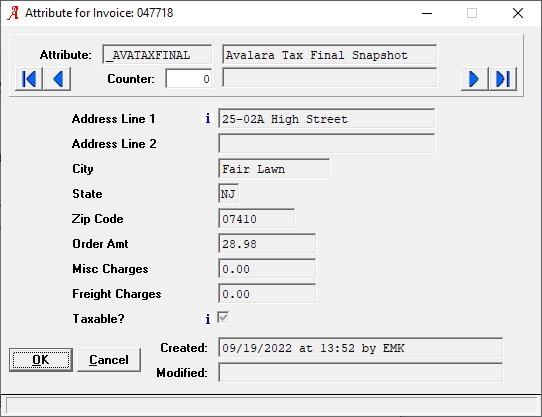Select the State field with NJ
542x417 pixels.
[228, 194]
